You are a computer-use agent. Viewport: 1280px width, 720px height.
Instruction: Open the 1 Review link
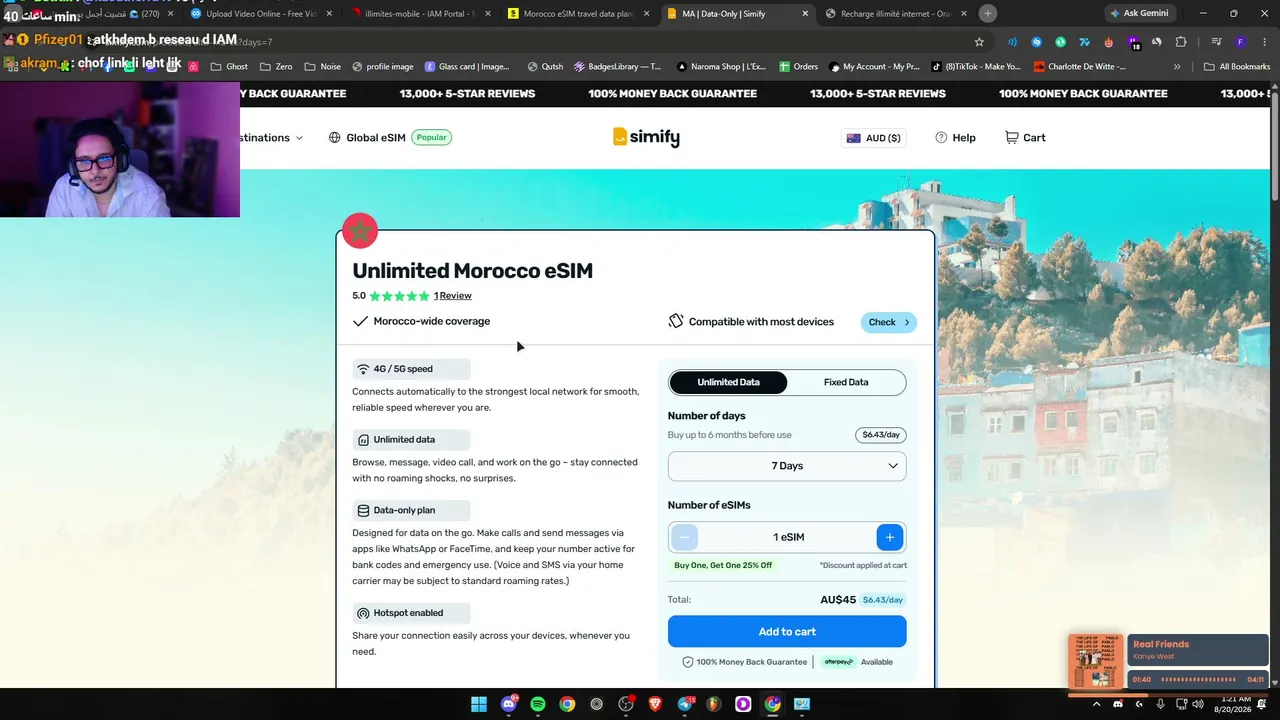tap(453, 296)
